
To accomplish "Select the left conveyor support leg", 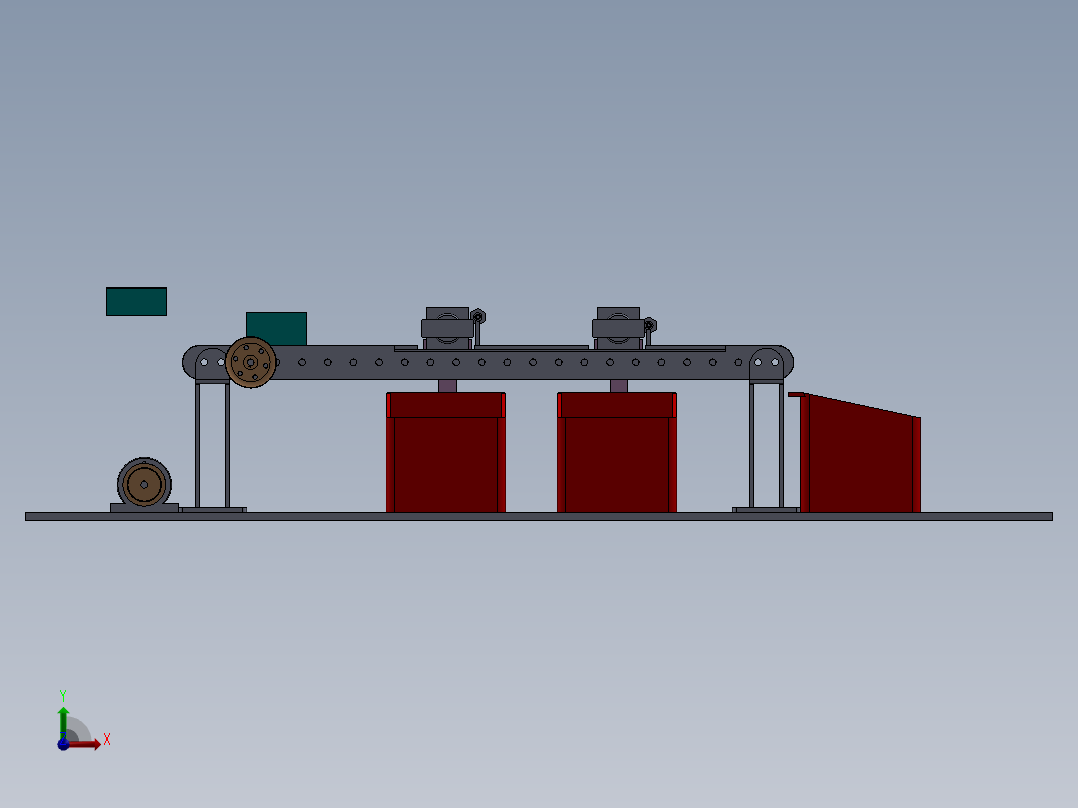I will point(212,446).
